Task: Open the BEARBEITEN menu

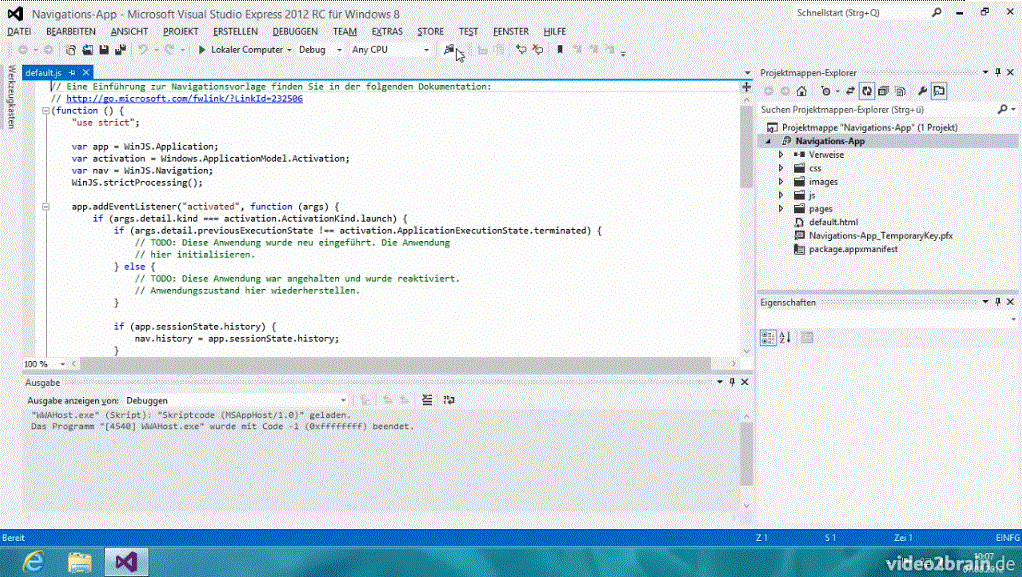Action: [x=70, y=31]
